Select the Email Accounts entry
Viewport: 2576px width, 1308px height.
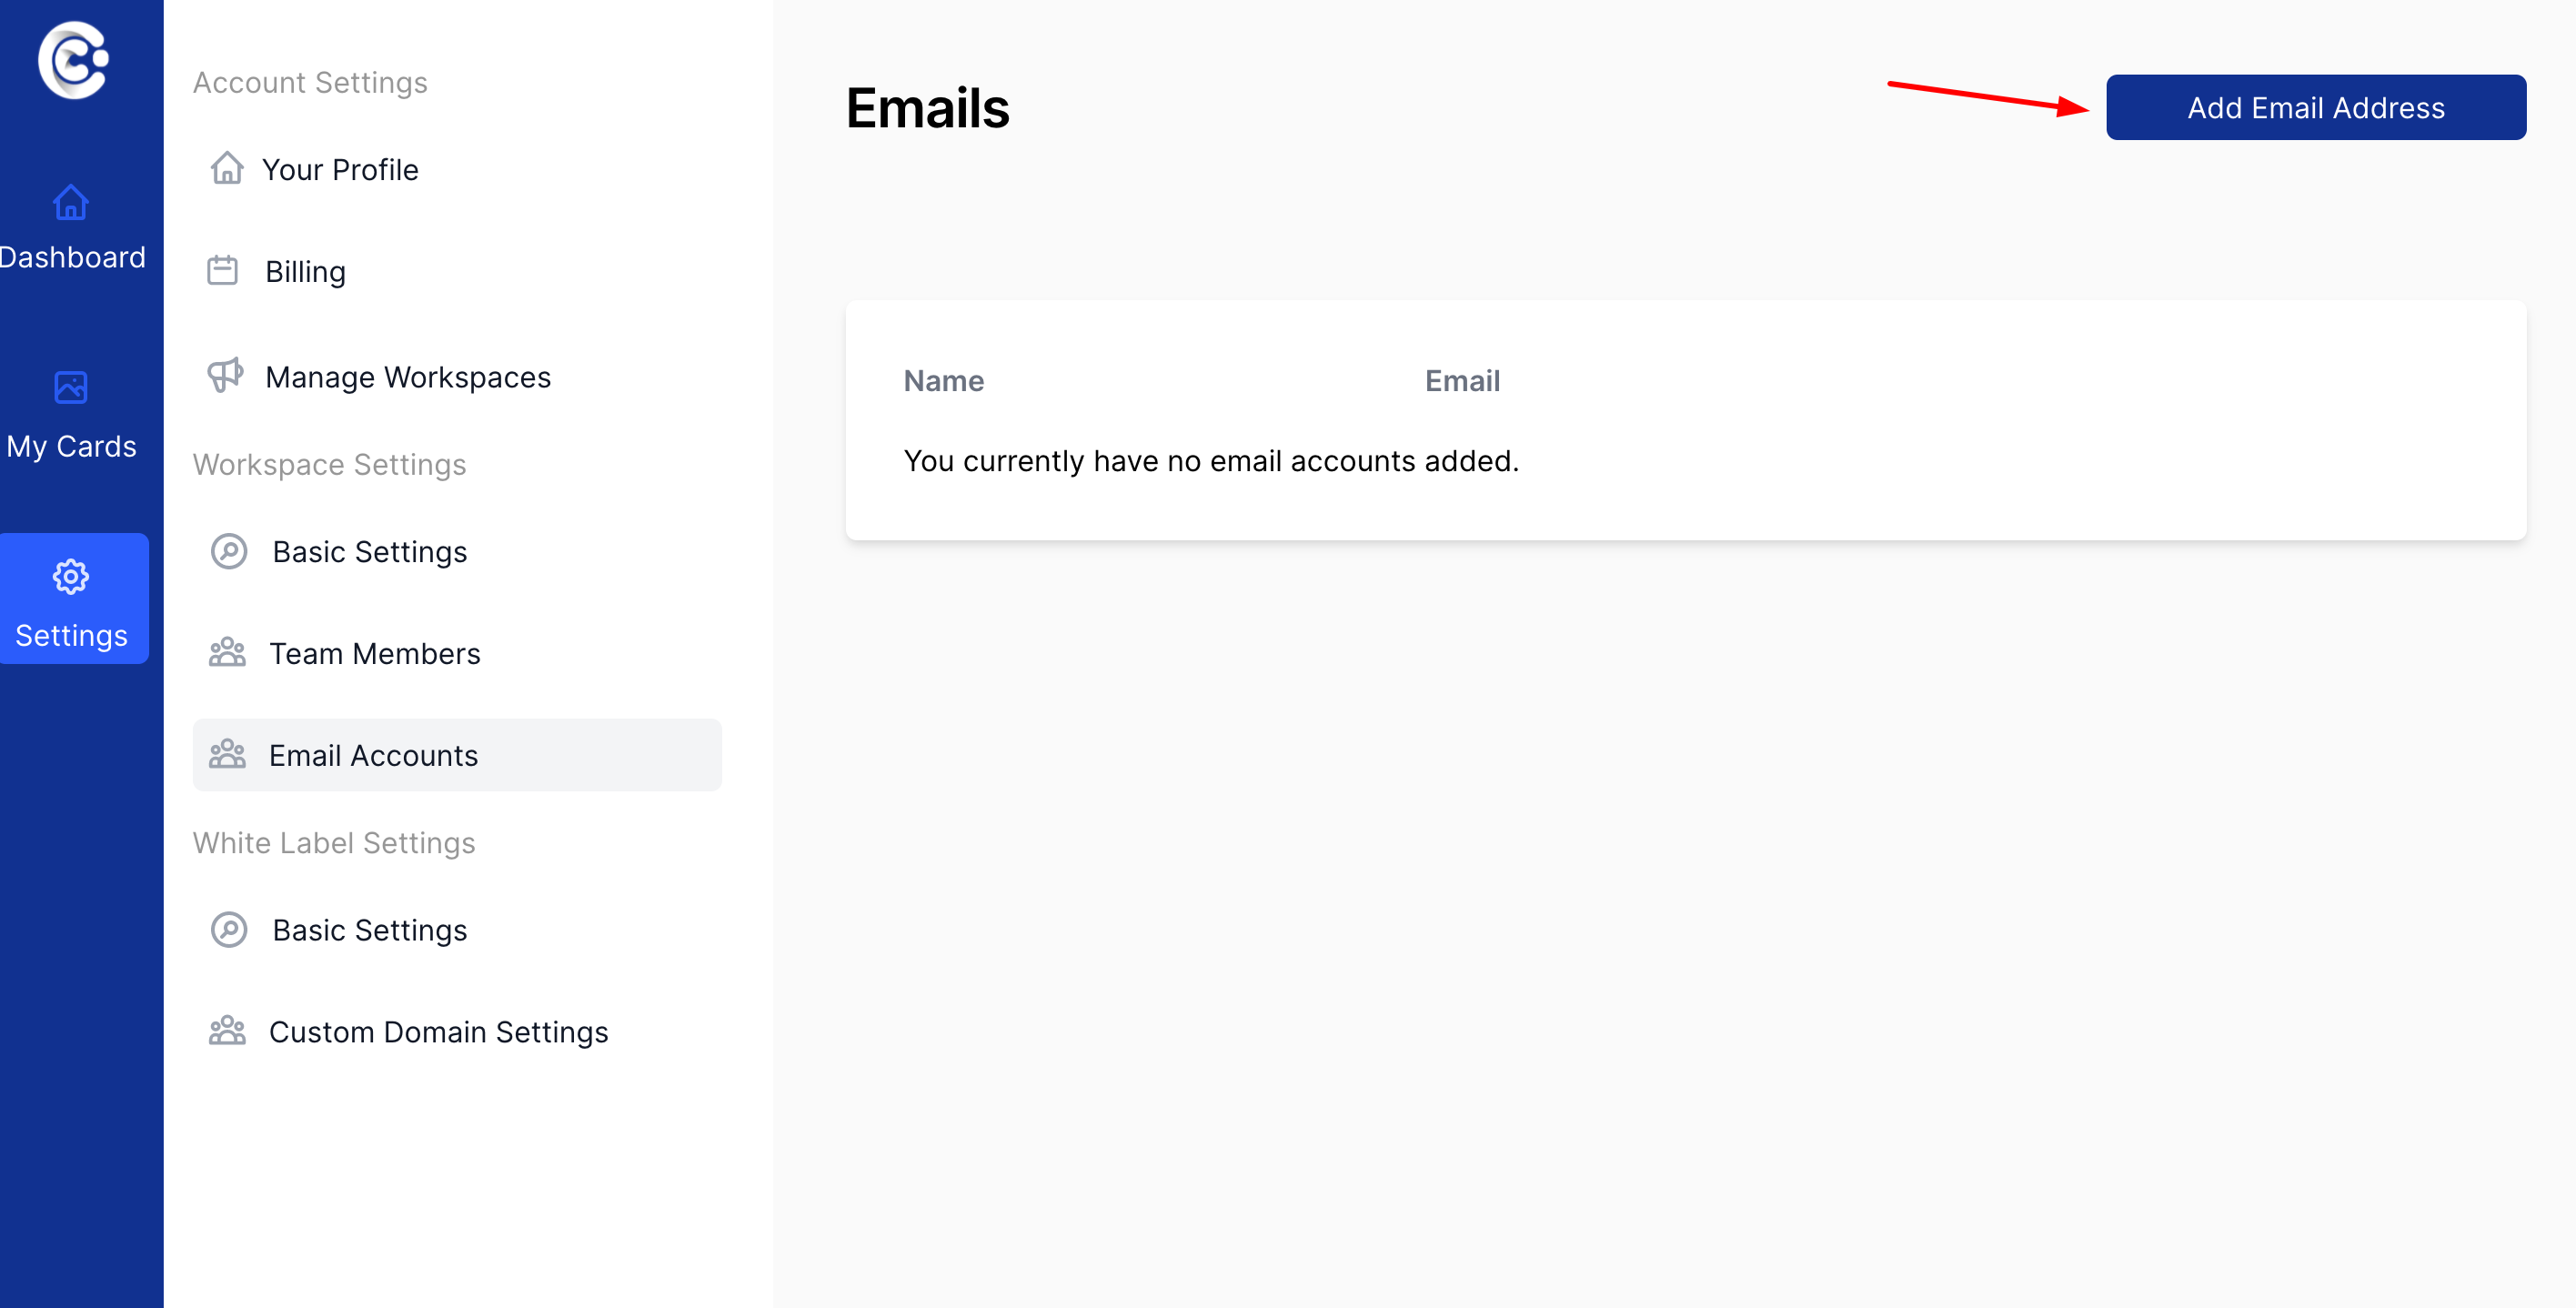point(372,755)
